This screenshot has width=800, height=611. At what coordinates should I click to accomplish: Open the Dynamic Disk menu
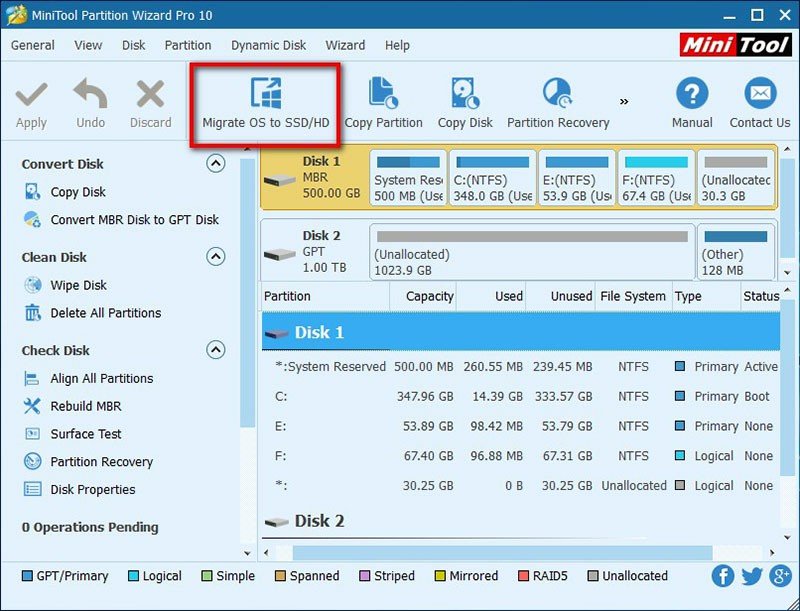click(x=268, y=45)
